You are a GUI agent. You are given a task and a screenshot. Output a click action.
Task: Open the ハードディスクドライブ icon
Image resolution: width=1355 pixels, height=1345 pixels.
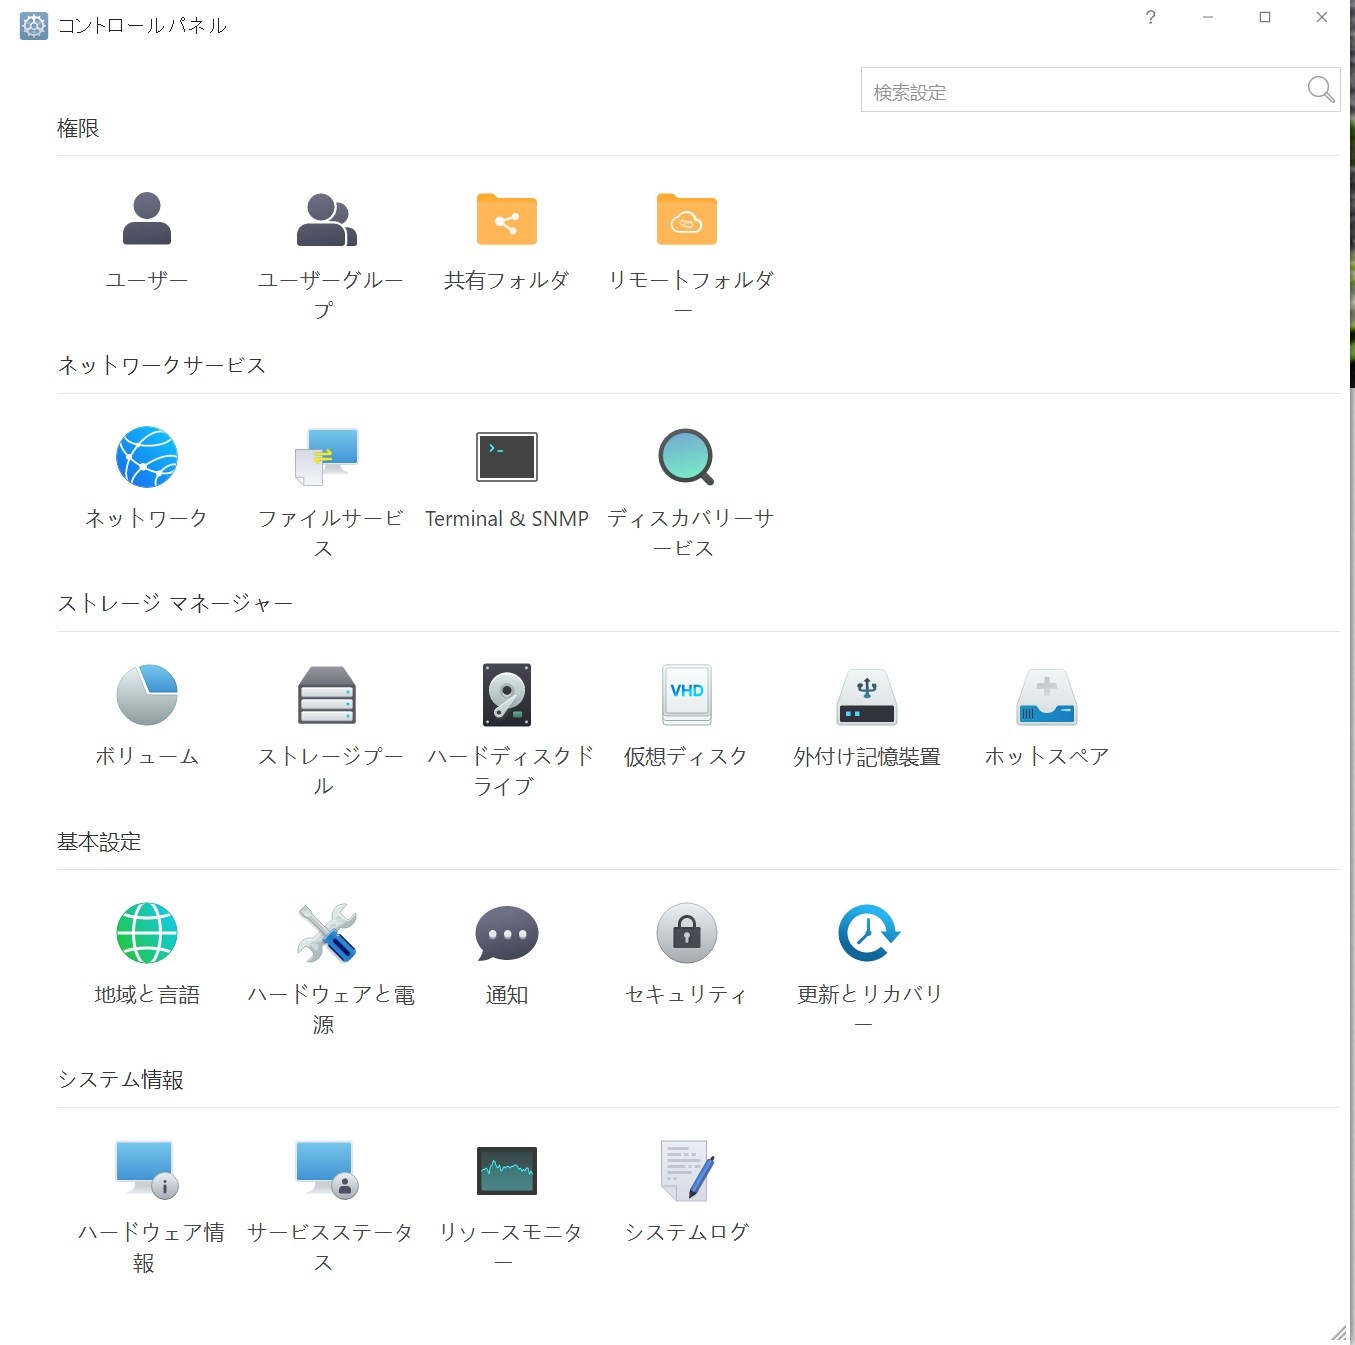click(x=507, y=695)
